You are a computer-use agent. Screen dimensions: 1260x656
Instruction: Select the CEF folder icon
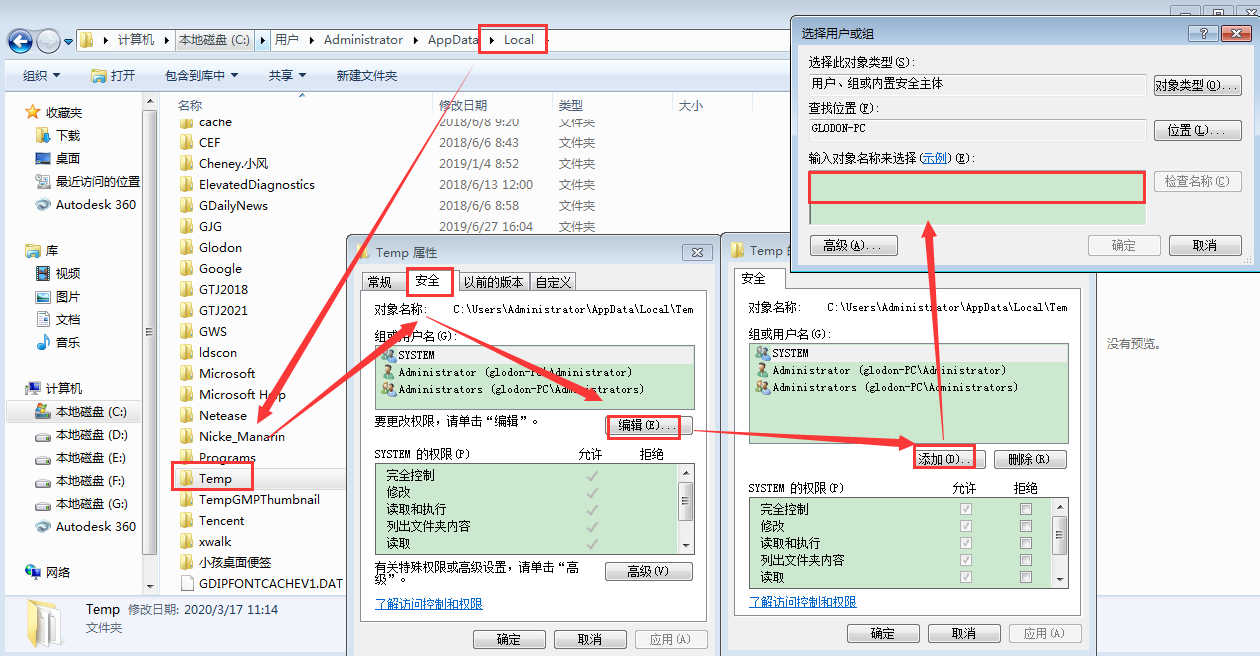click(x=186, y=143)
